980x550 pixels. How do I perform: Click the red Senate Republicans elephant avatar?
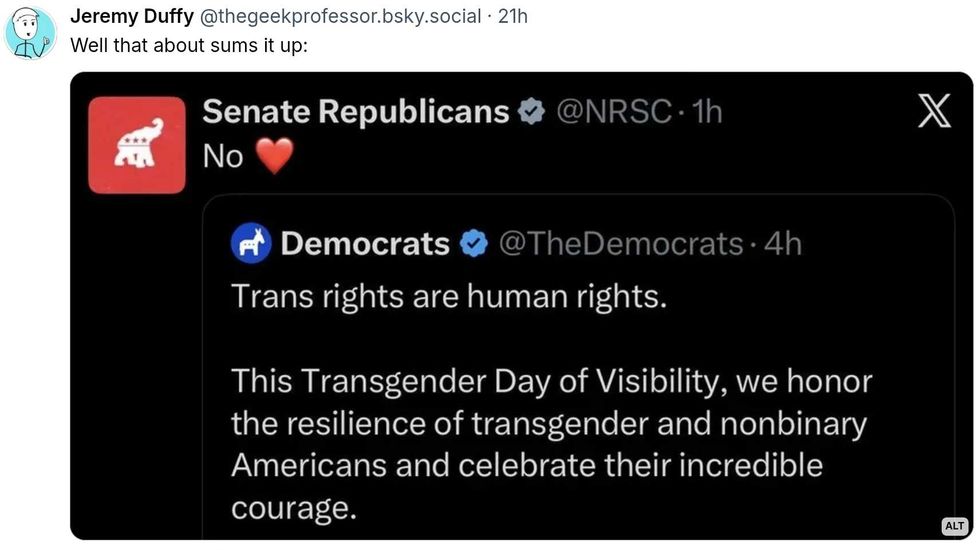click(x=137, y=145)
